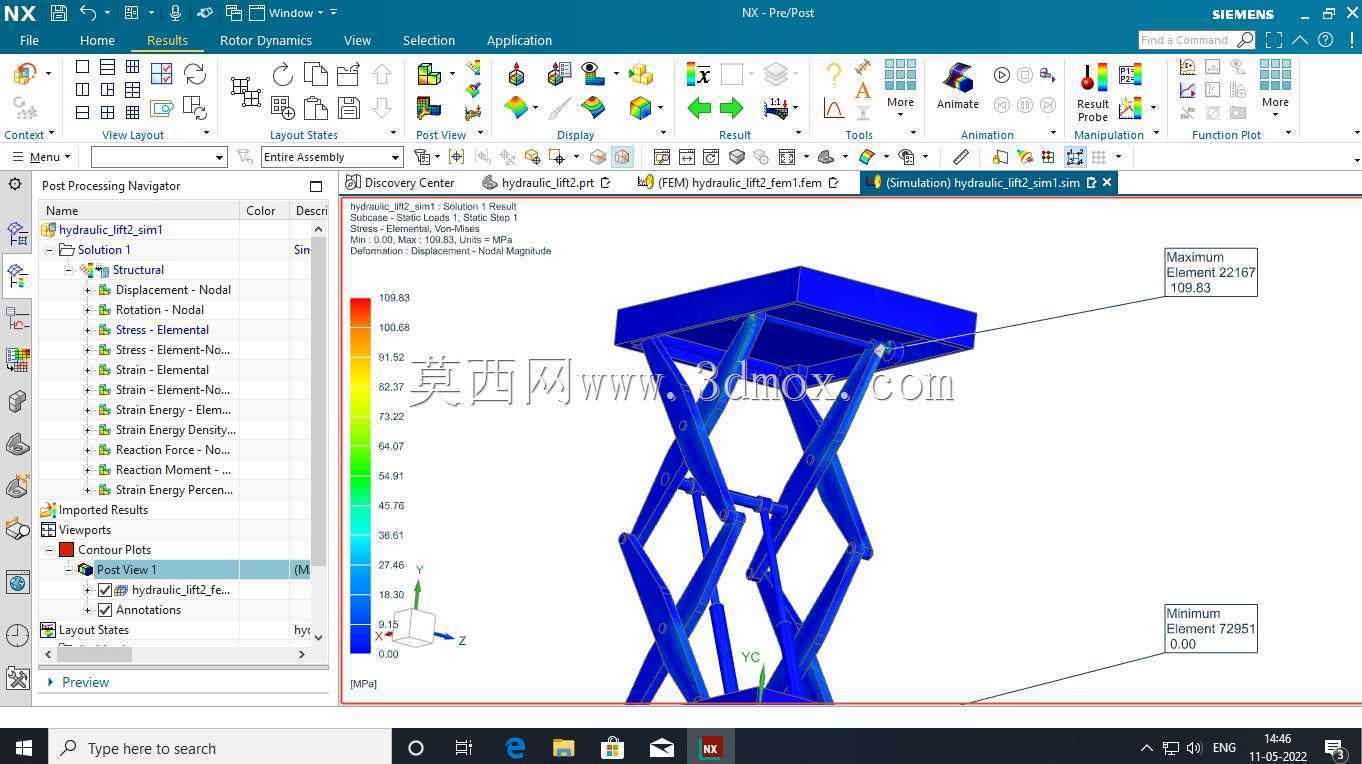Open the File menu

point(29,40)
